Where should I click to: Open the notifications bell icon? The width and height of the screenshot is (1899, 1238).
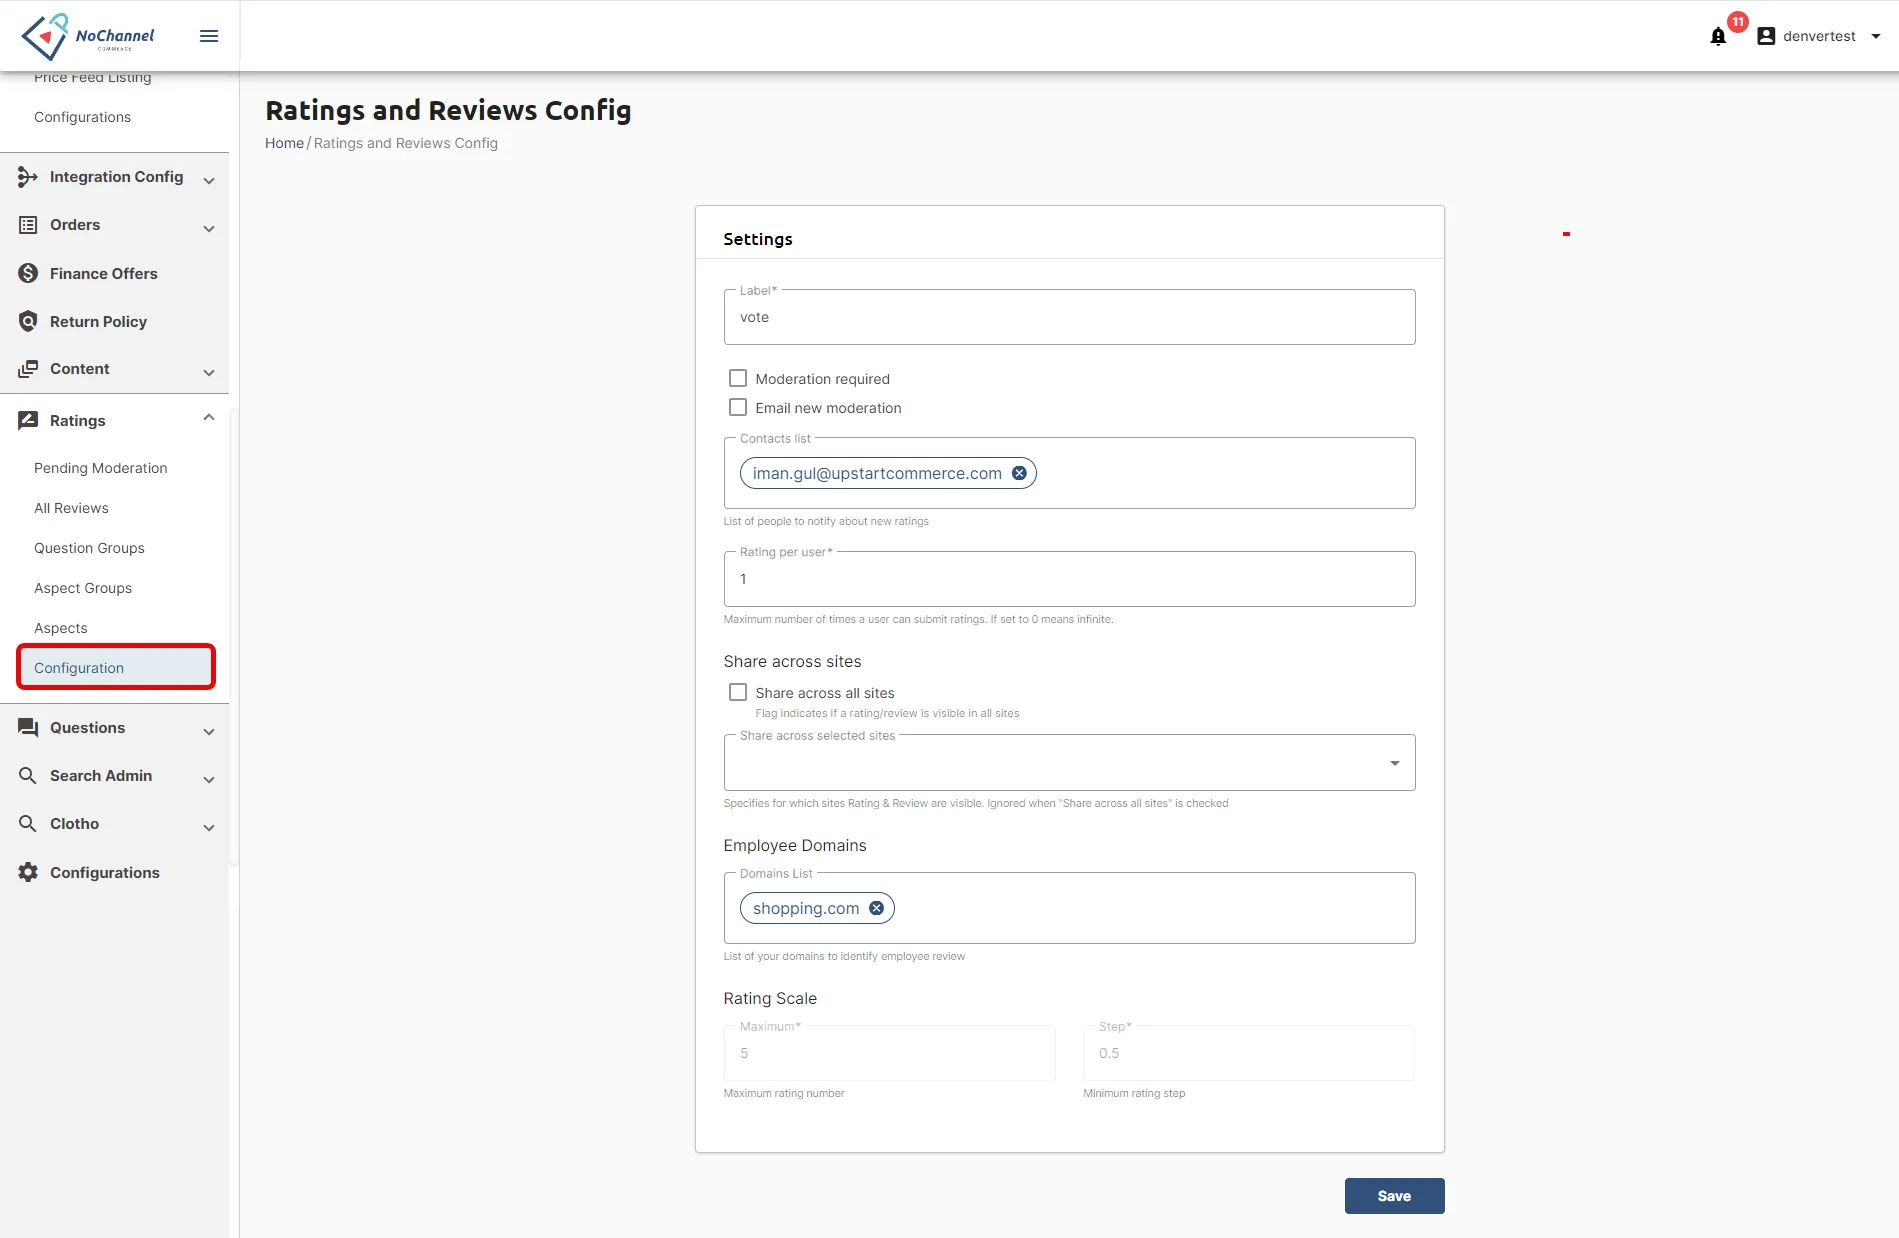coord(1718,37)
